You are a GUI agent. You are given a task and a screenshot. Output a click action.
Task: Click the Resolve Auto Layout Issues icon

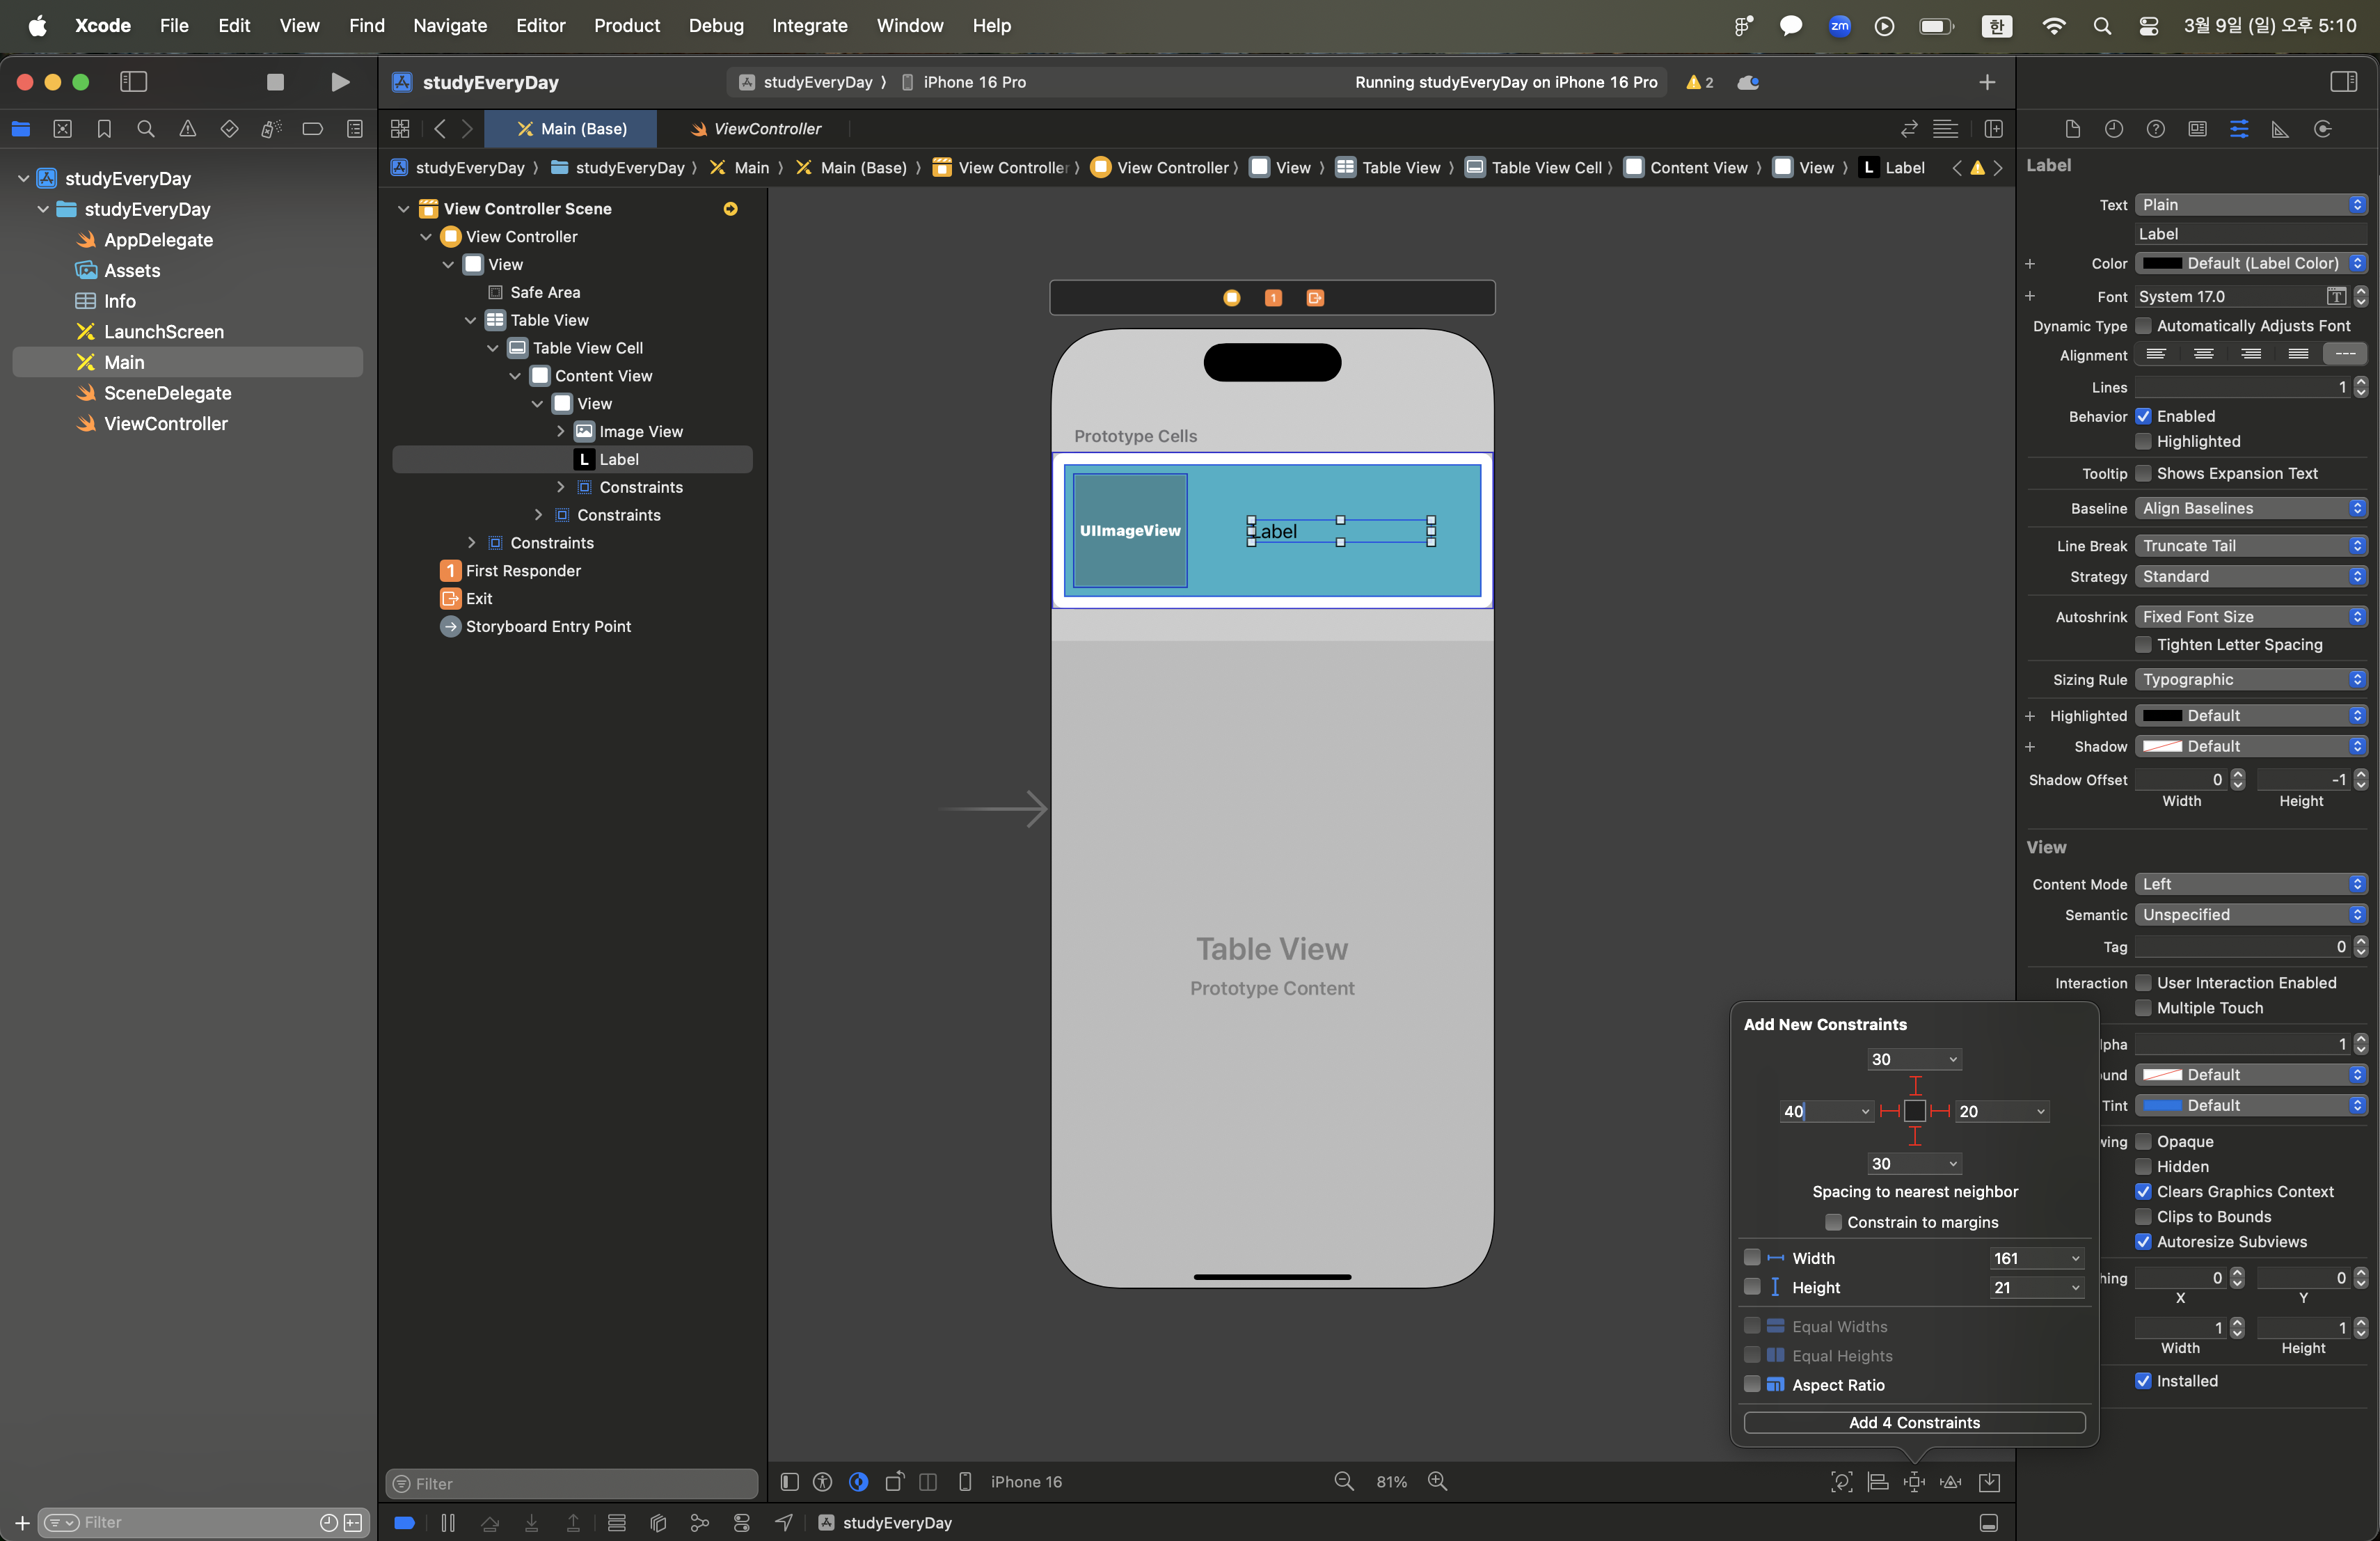[x=1951, y=1482]
